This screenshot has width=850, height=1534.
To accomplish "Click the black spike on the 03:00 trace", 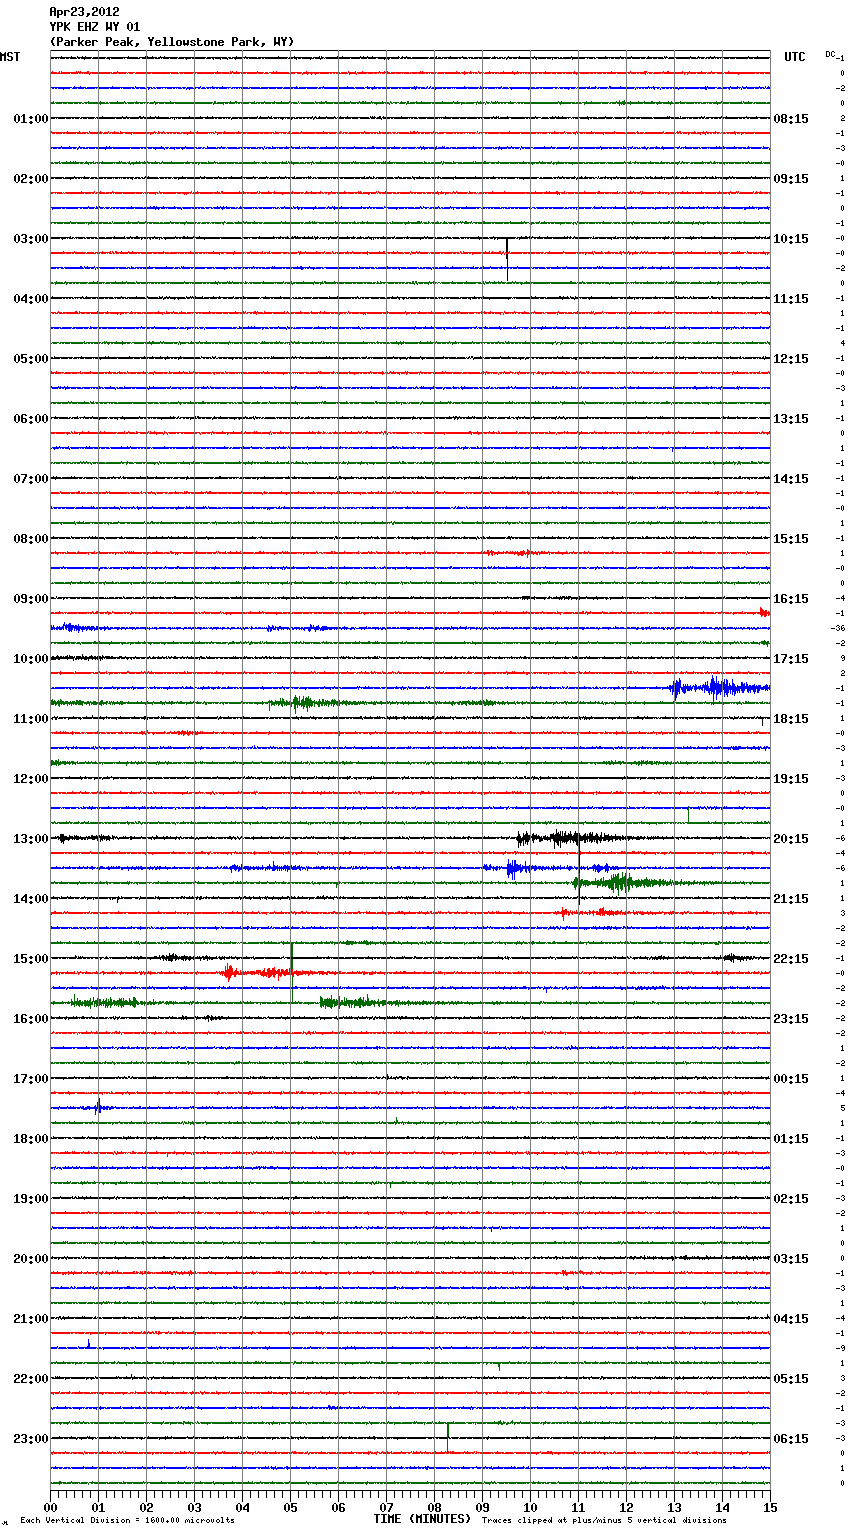I will (x=507, y=258).
